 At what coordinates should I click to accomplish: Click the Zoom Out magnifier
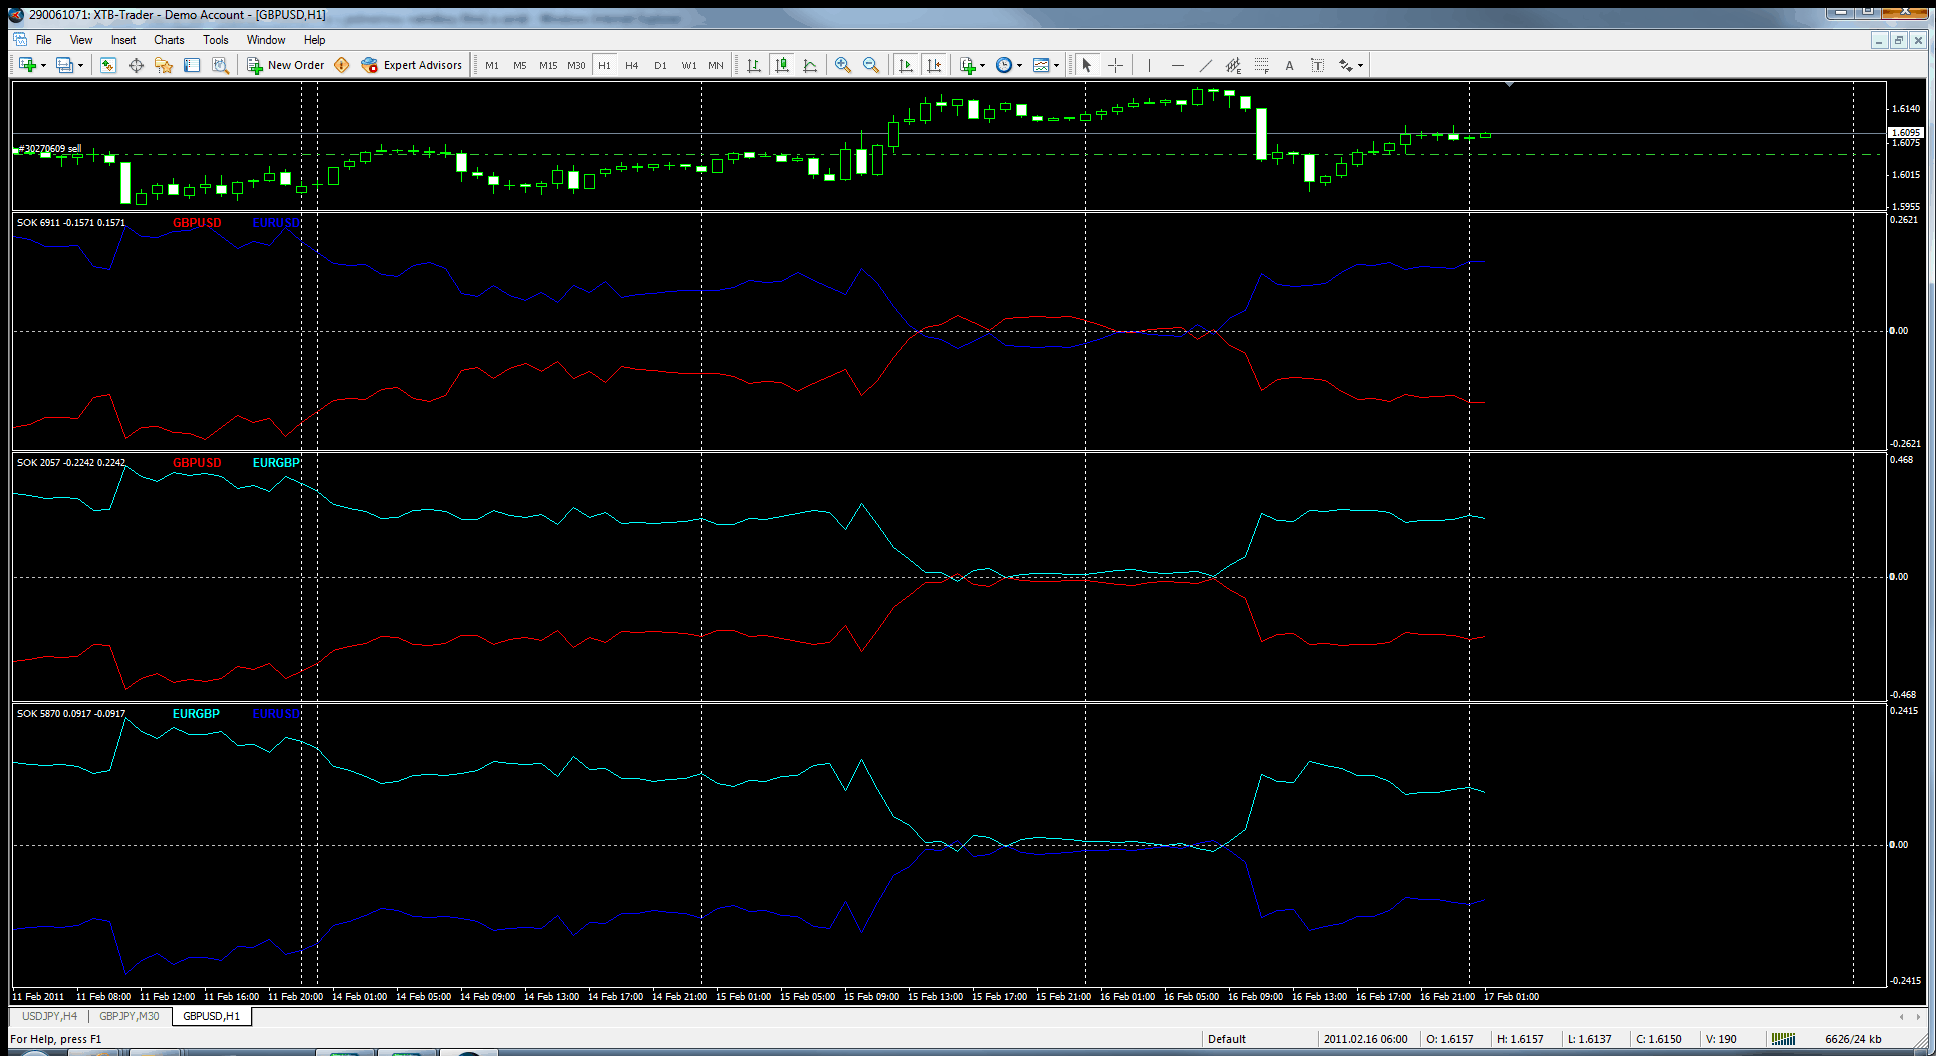point(871,65)
